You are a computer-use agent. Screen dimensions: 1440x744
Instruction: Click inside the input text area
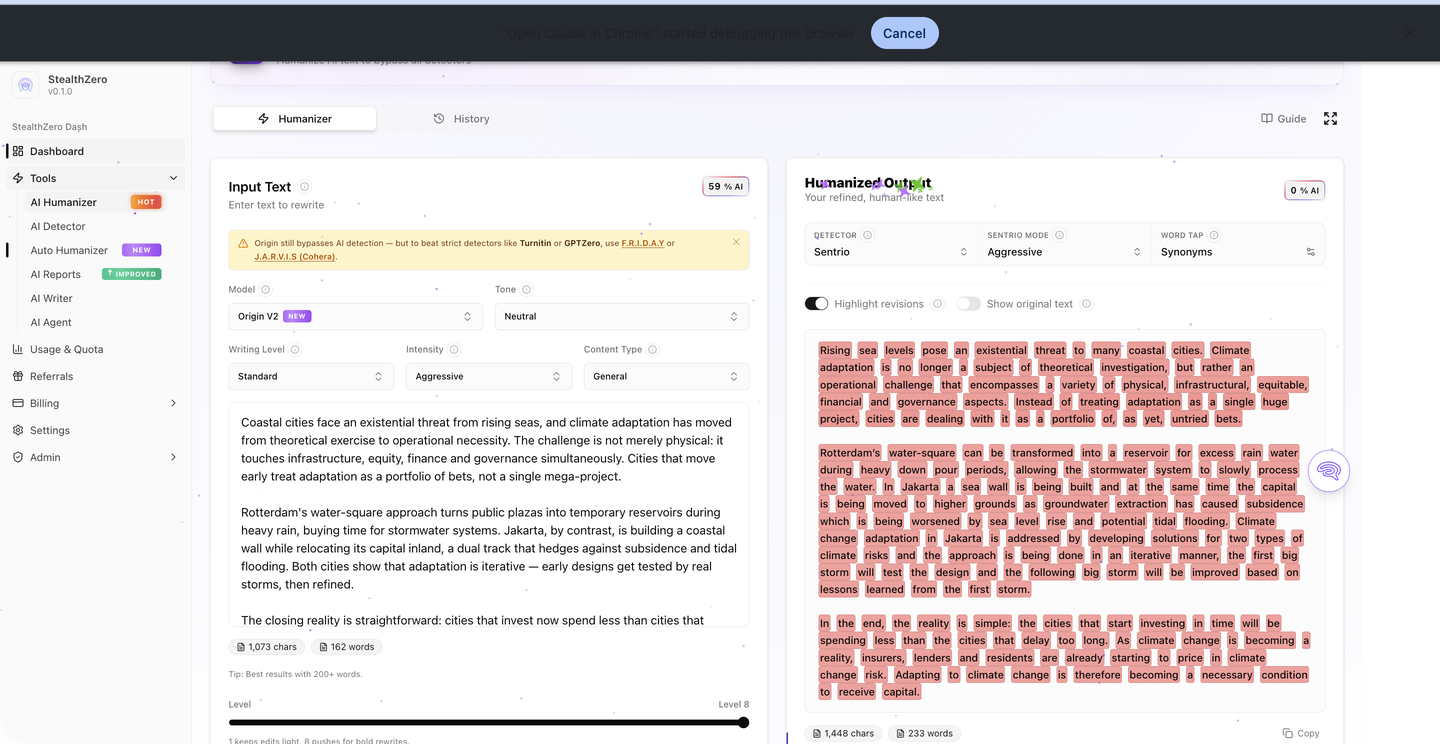pyautogui.click(x=489, y=515)
